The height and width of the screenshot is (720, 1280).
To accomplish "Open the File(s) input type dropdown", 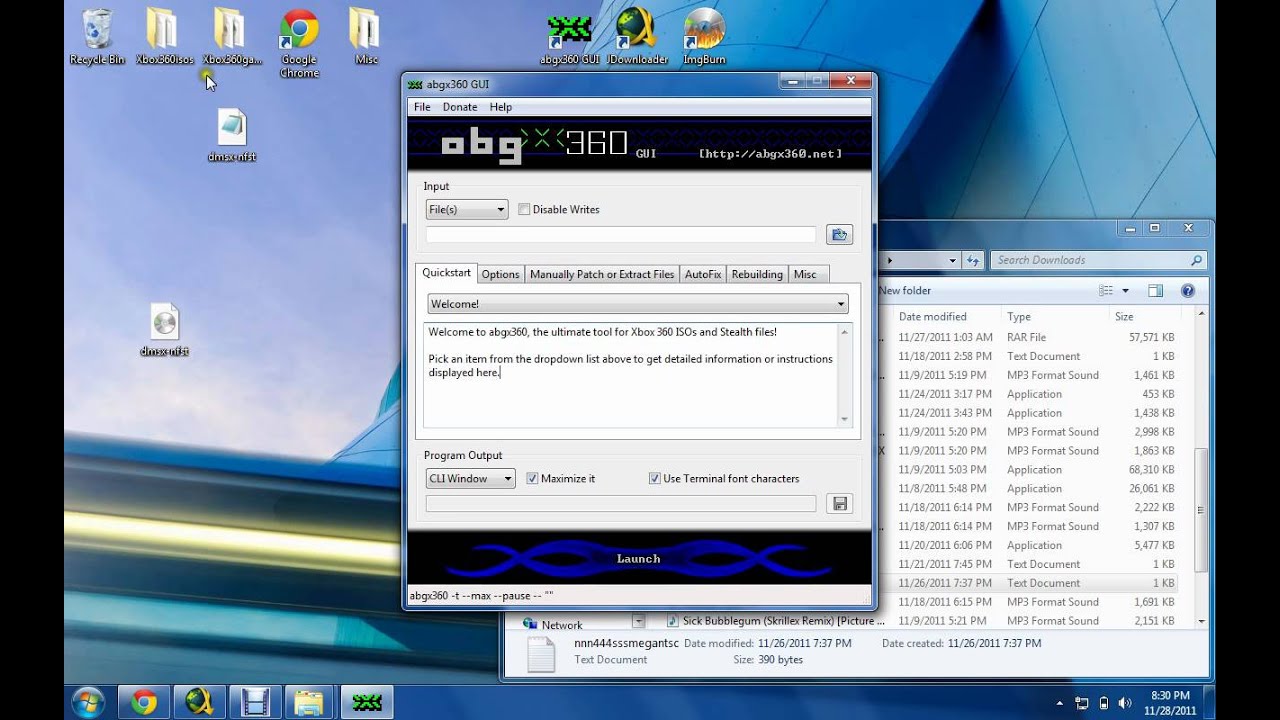I will click(x=467, y=209).
